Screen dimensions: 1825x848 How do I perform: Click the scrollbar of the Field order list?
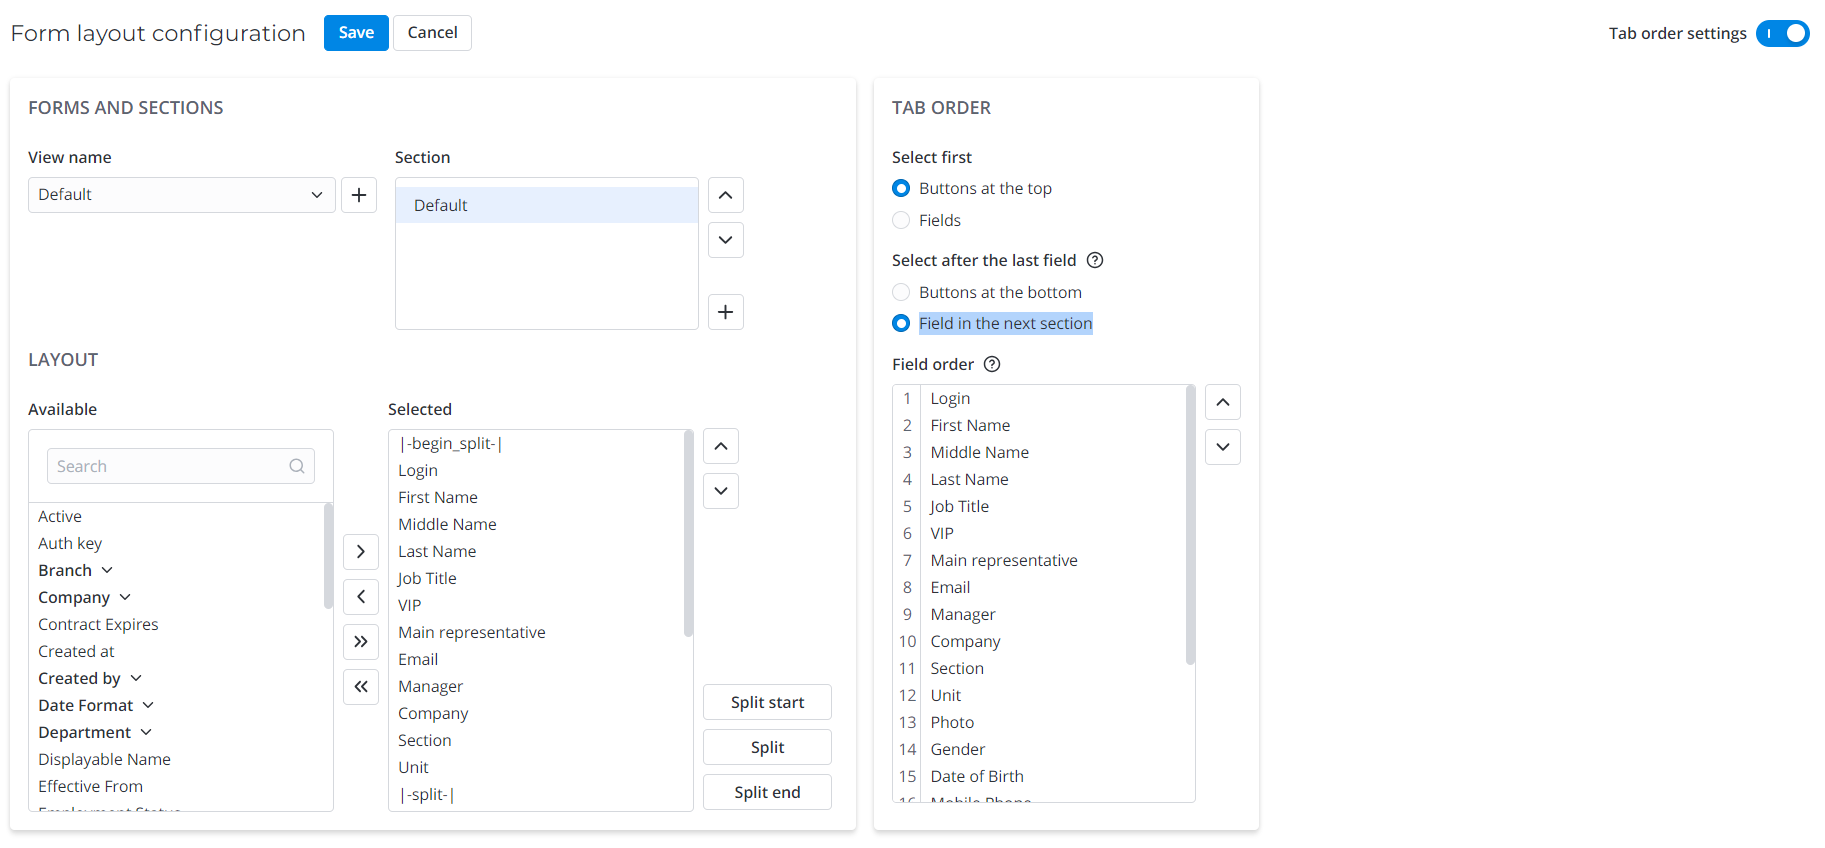tap(1190, 525)
